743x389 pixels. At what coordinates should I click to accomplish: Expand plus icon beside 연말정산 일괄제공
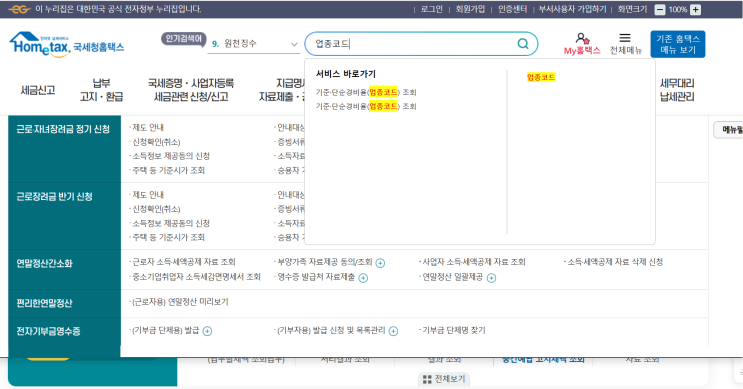(491, 278)
